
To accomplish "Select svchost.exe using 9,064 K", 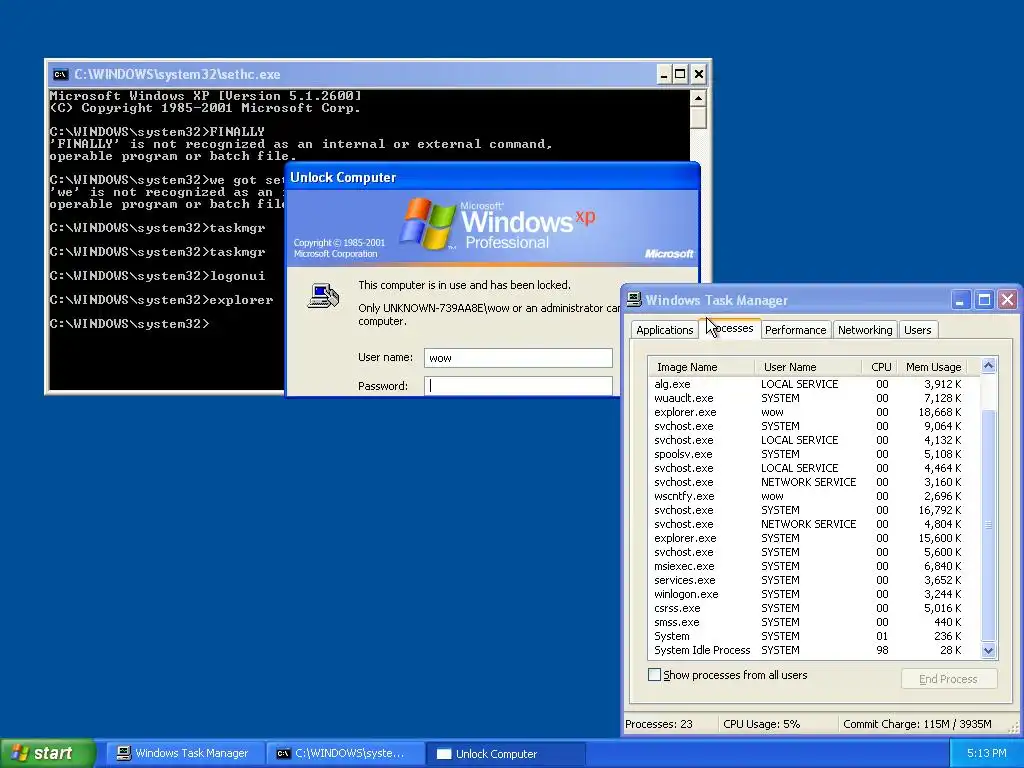I will tap(813, 426).
